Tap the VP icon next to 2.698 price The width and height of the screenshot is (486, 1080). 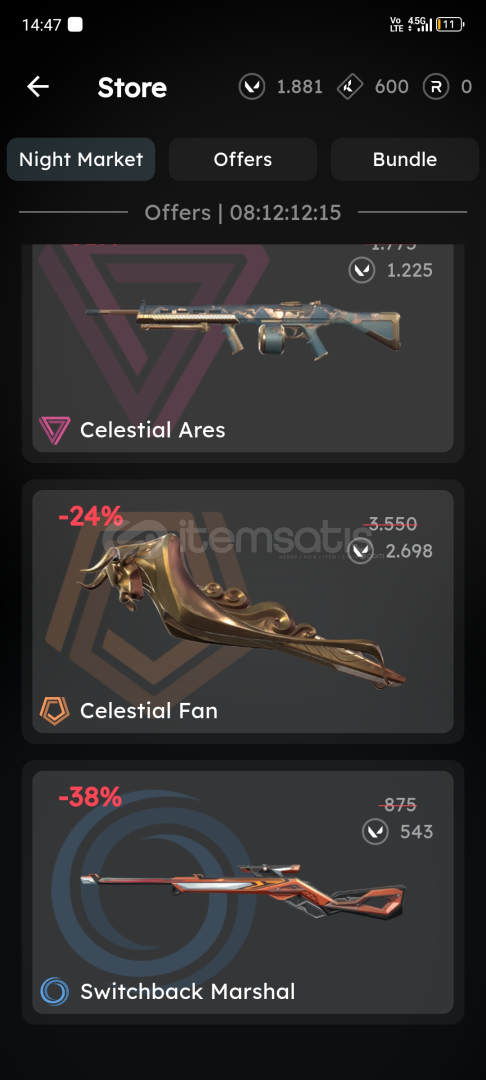coord(361,550)
